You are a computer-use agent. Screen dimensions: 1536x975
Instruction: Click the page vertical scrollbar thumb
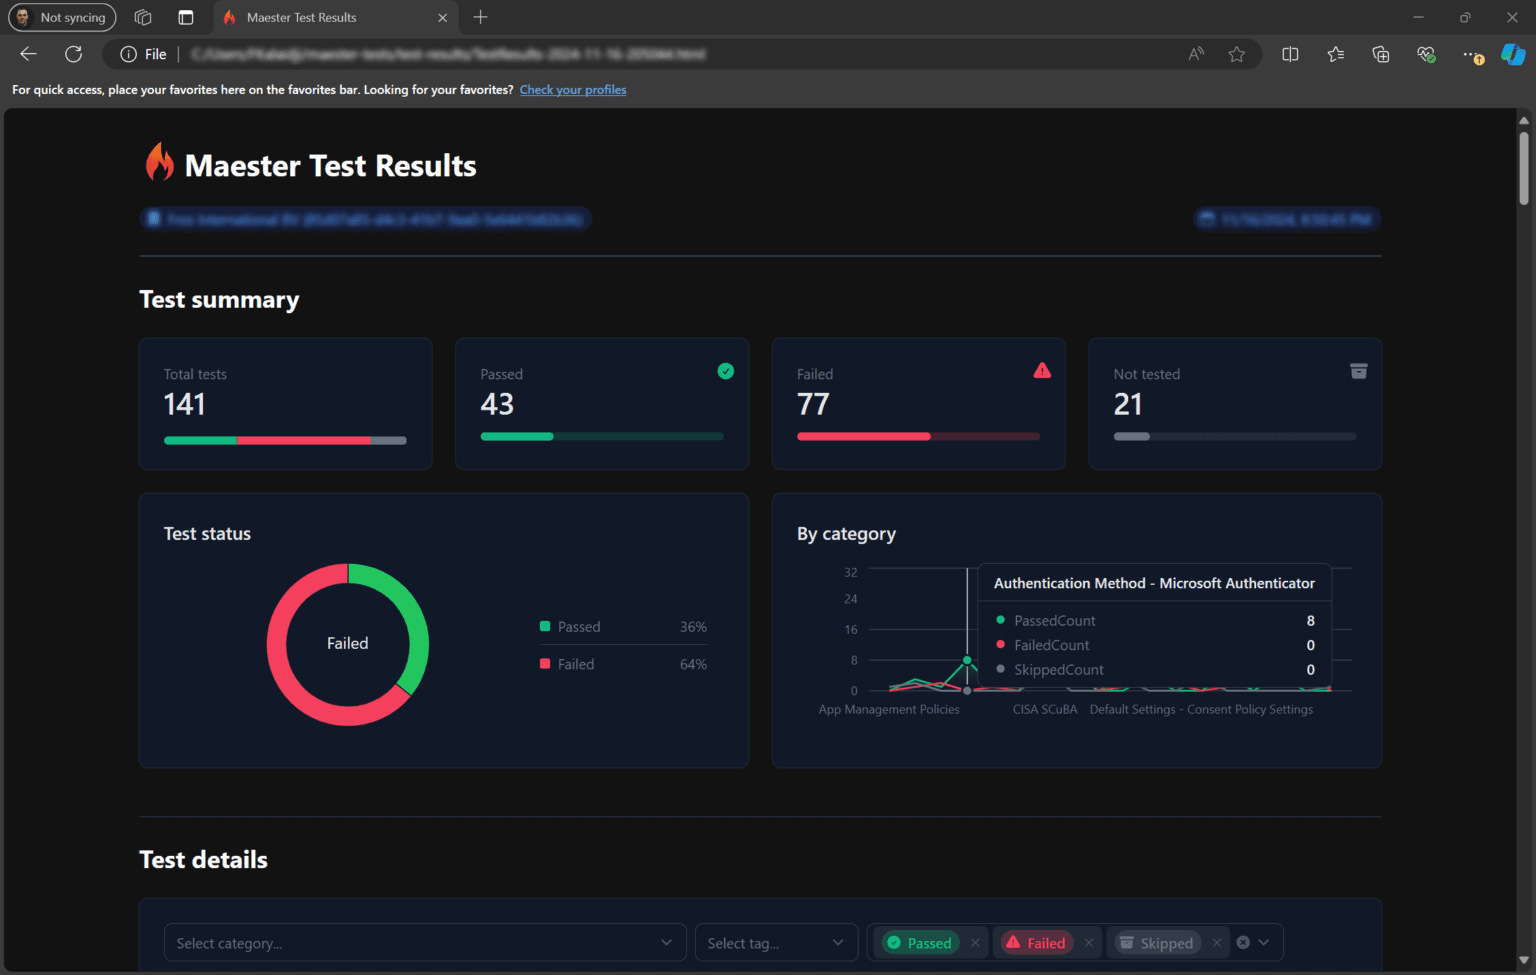tap(1523, 168)
